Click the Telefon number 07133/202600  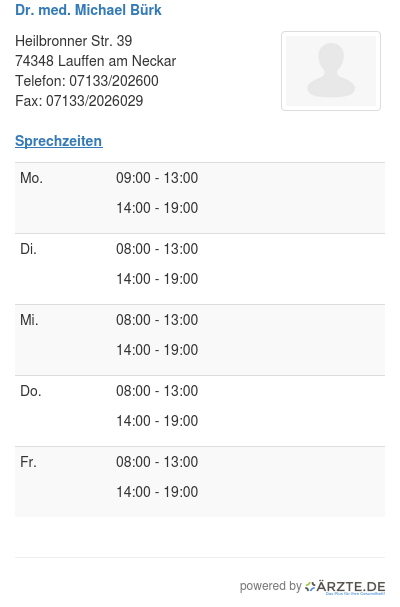pos(113,81)
